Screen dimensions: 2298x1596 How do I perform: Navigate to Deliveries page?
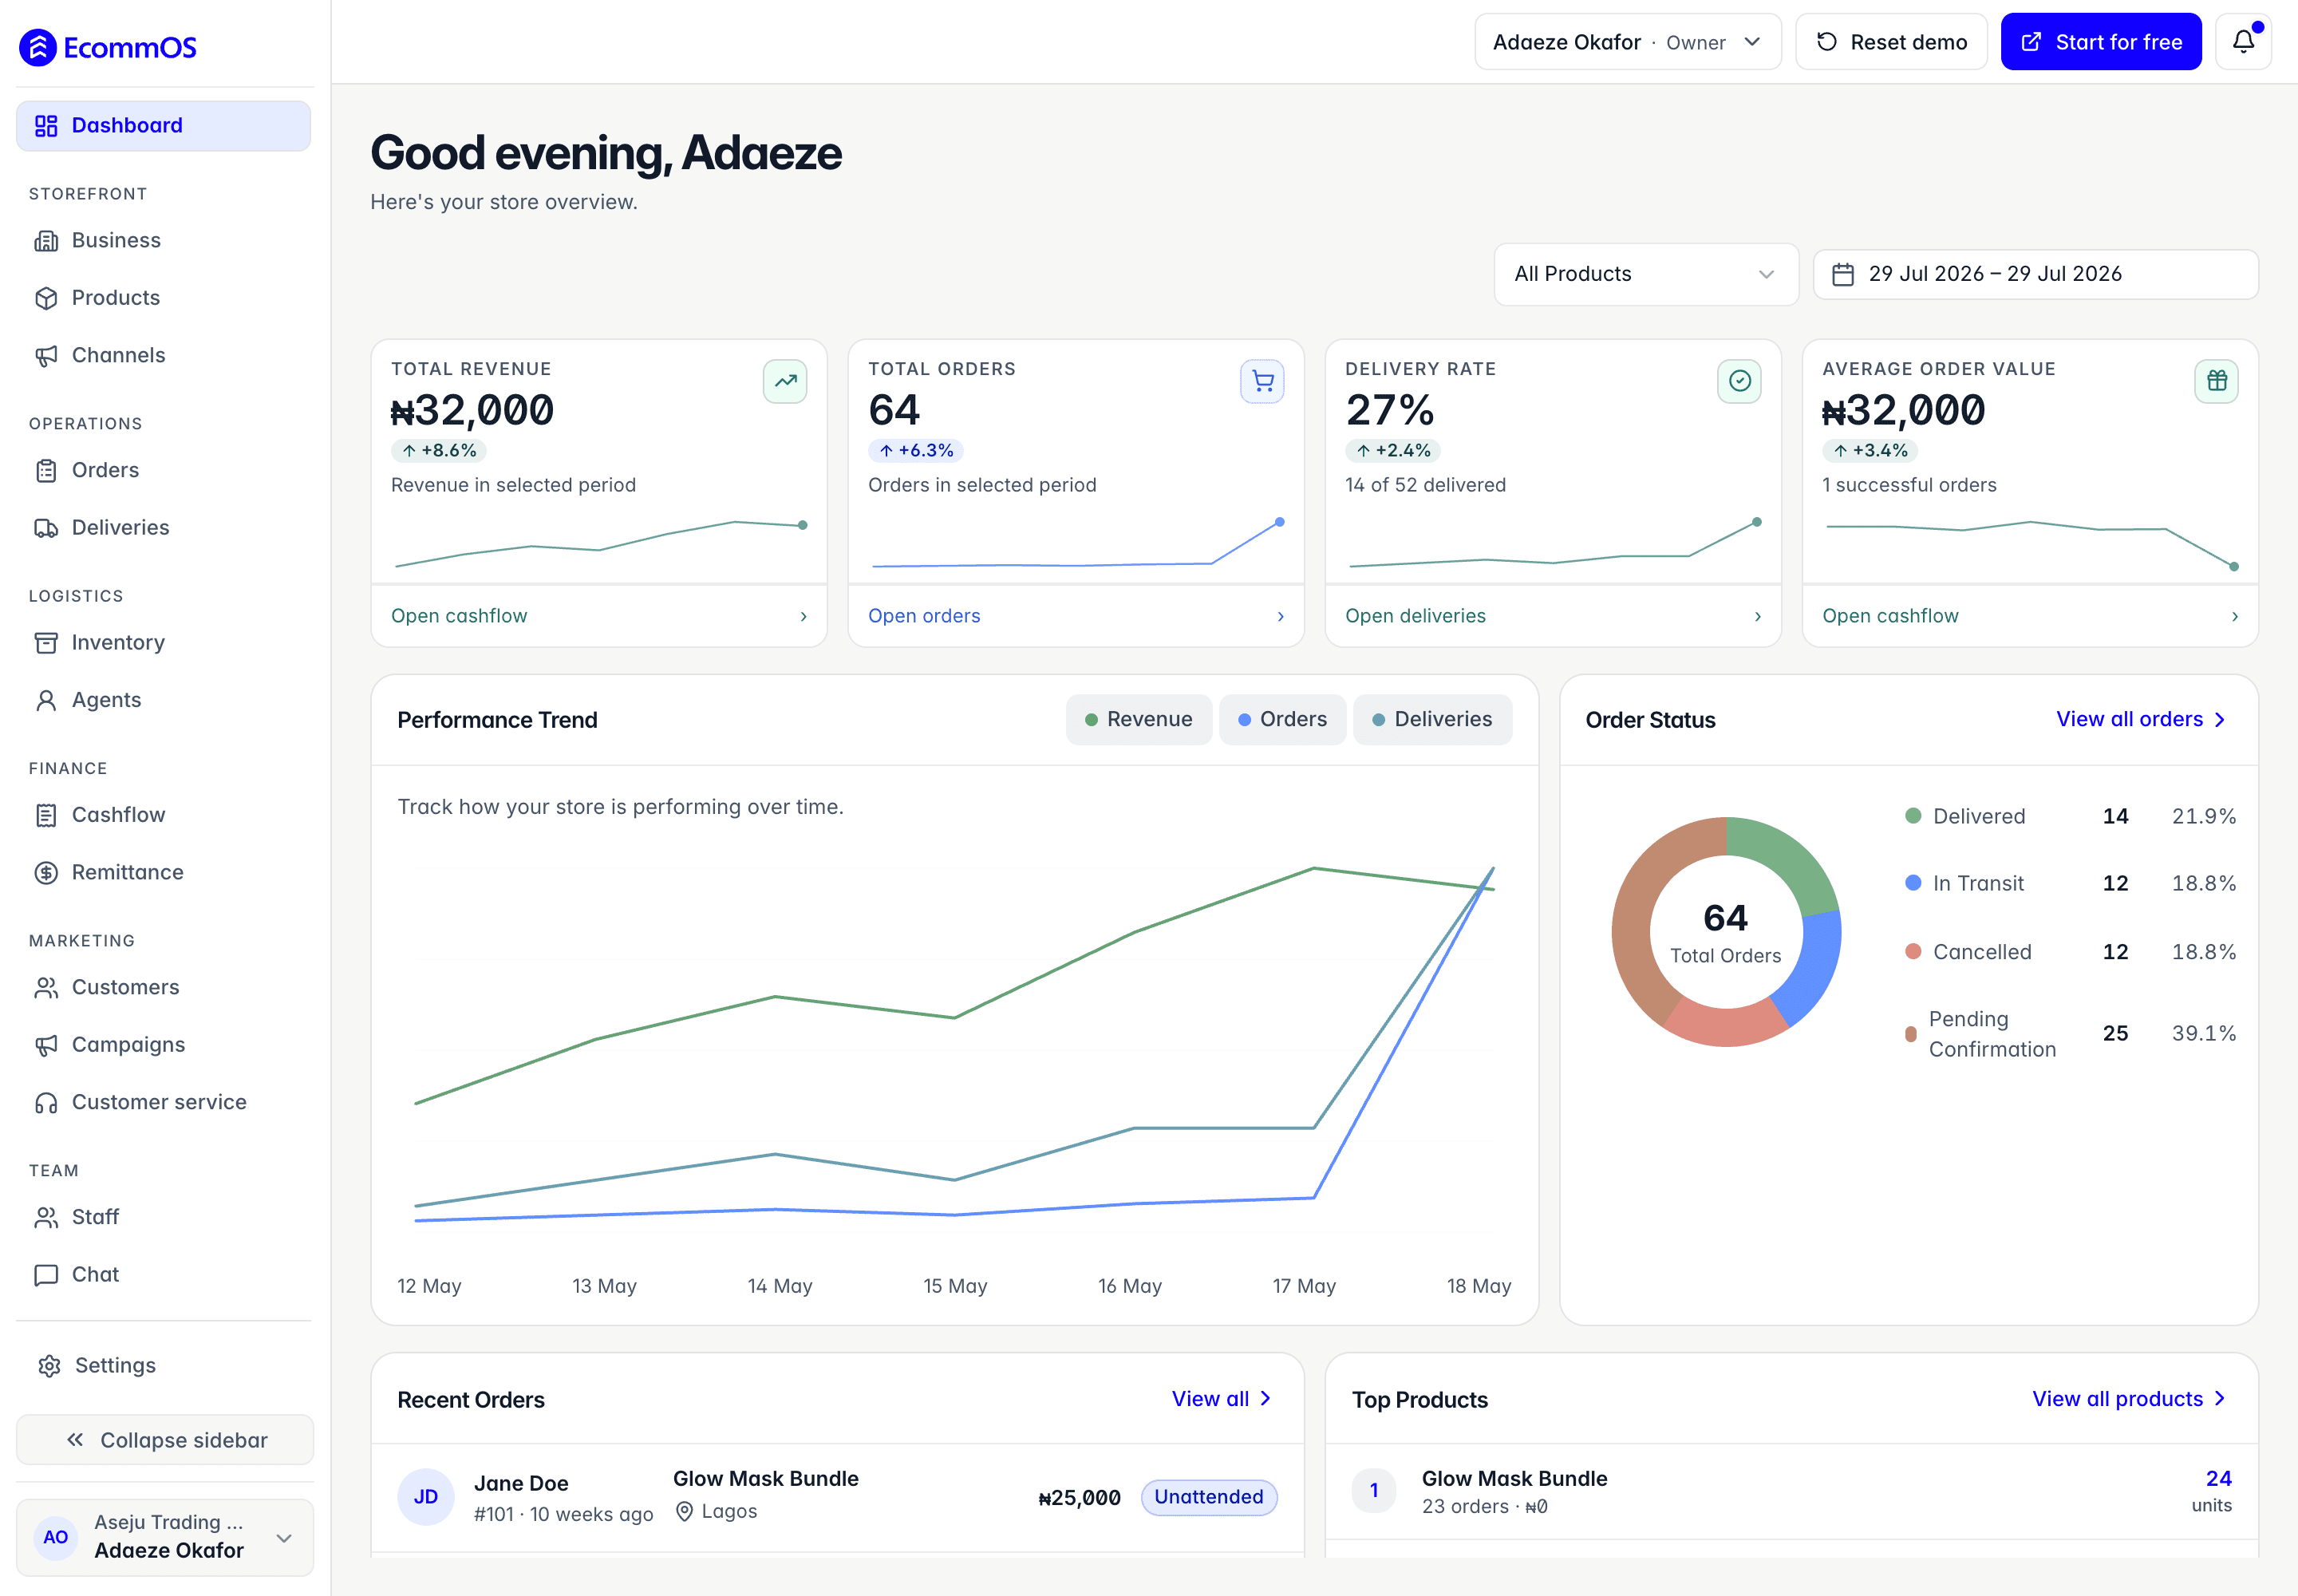coord(163,528)
